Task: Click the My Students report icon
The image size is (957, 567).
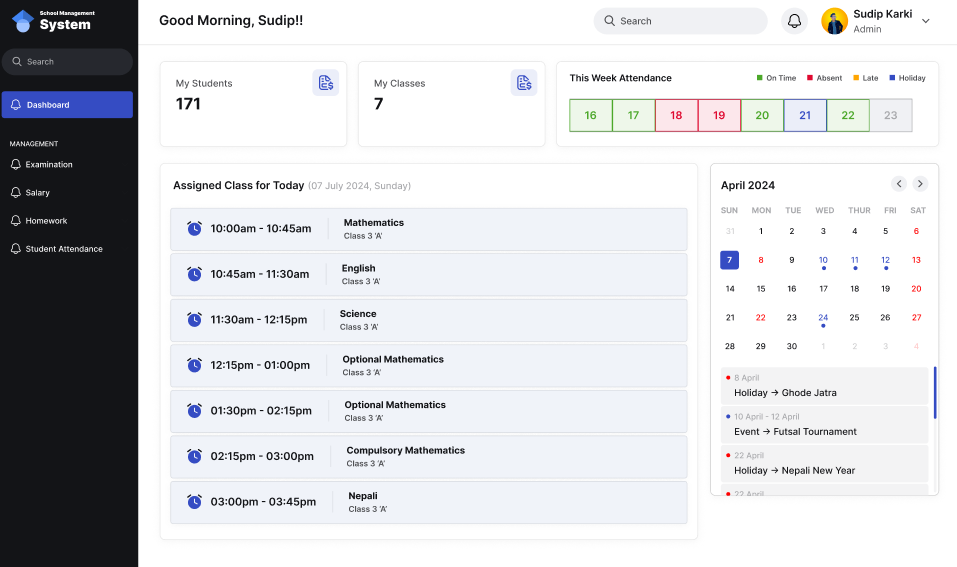Action: 325,83
